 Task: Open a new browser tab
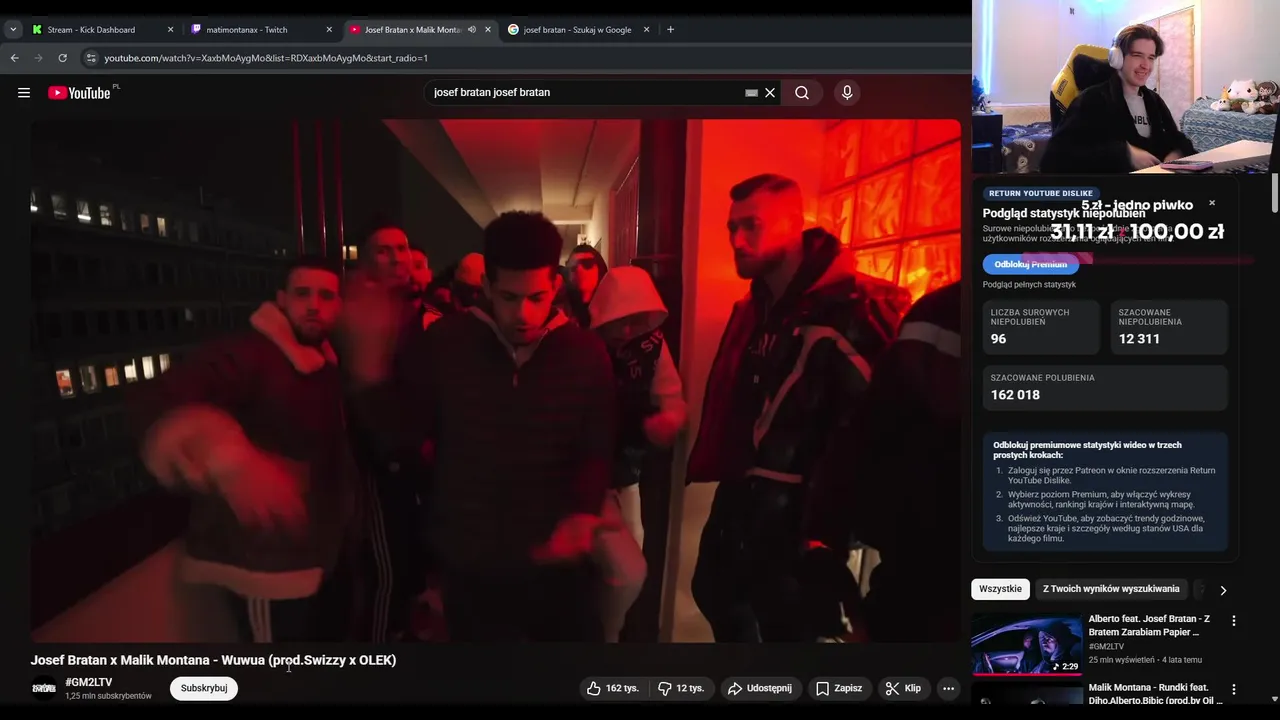[x=670, y=29]
